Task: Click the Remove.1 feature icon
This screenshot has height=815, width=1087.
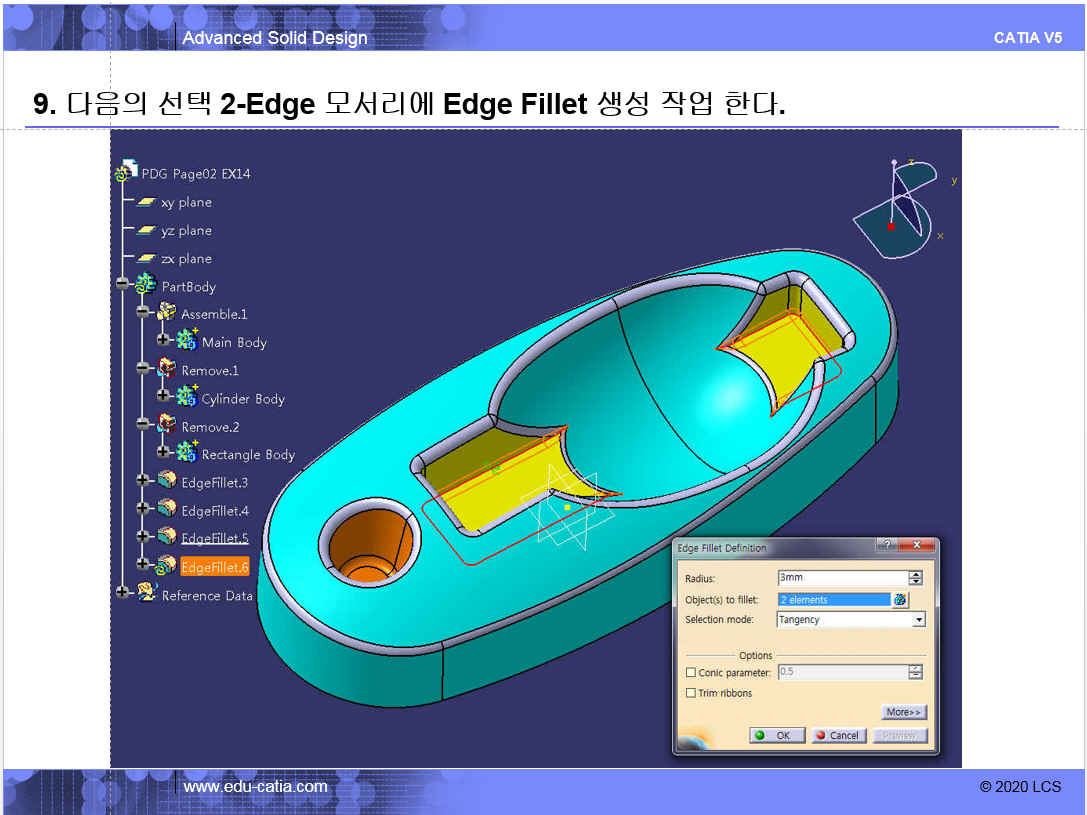Action: [x=166, y=370]
